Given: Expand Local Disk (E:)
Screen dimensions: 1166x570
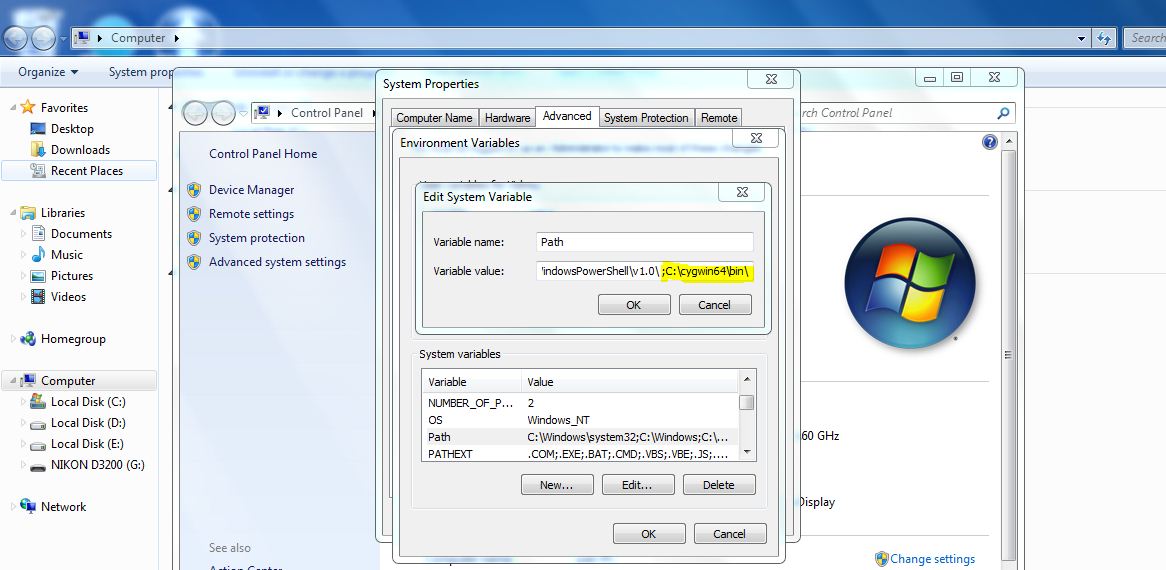Looking at the screenshot, I should click(23, 444).
